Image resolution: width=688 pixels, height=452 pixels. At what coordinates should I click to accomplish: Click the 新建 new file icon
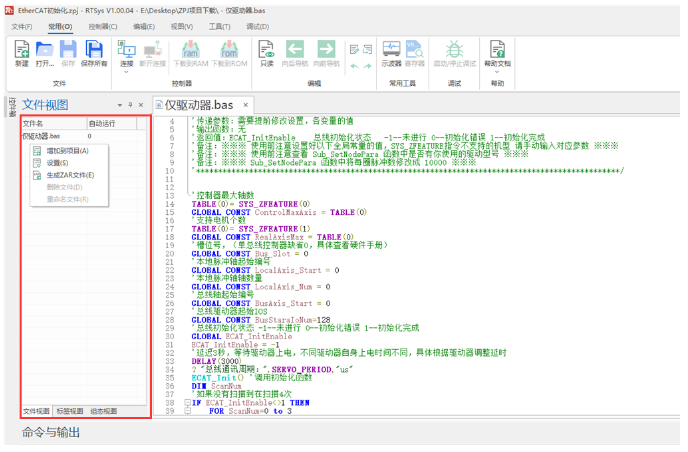pyautogui.click(x=22, y=49)
